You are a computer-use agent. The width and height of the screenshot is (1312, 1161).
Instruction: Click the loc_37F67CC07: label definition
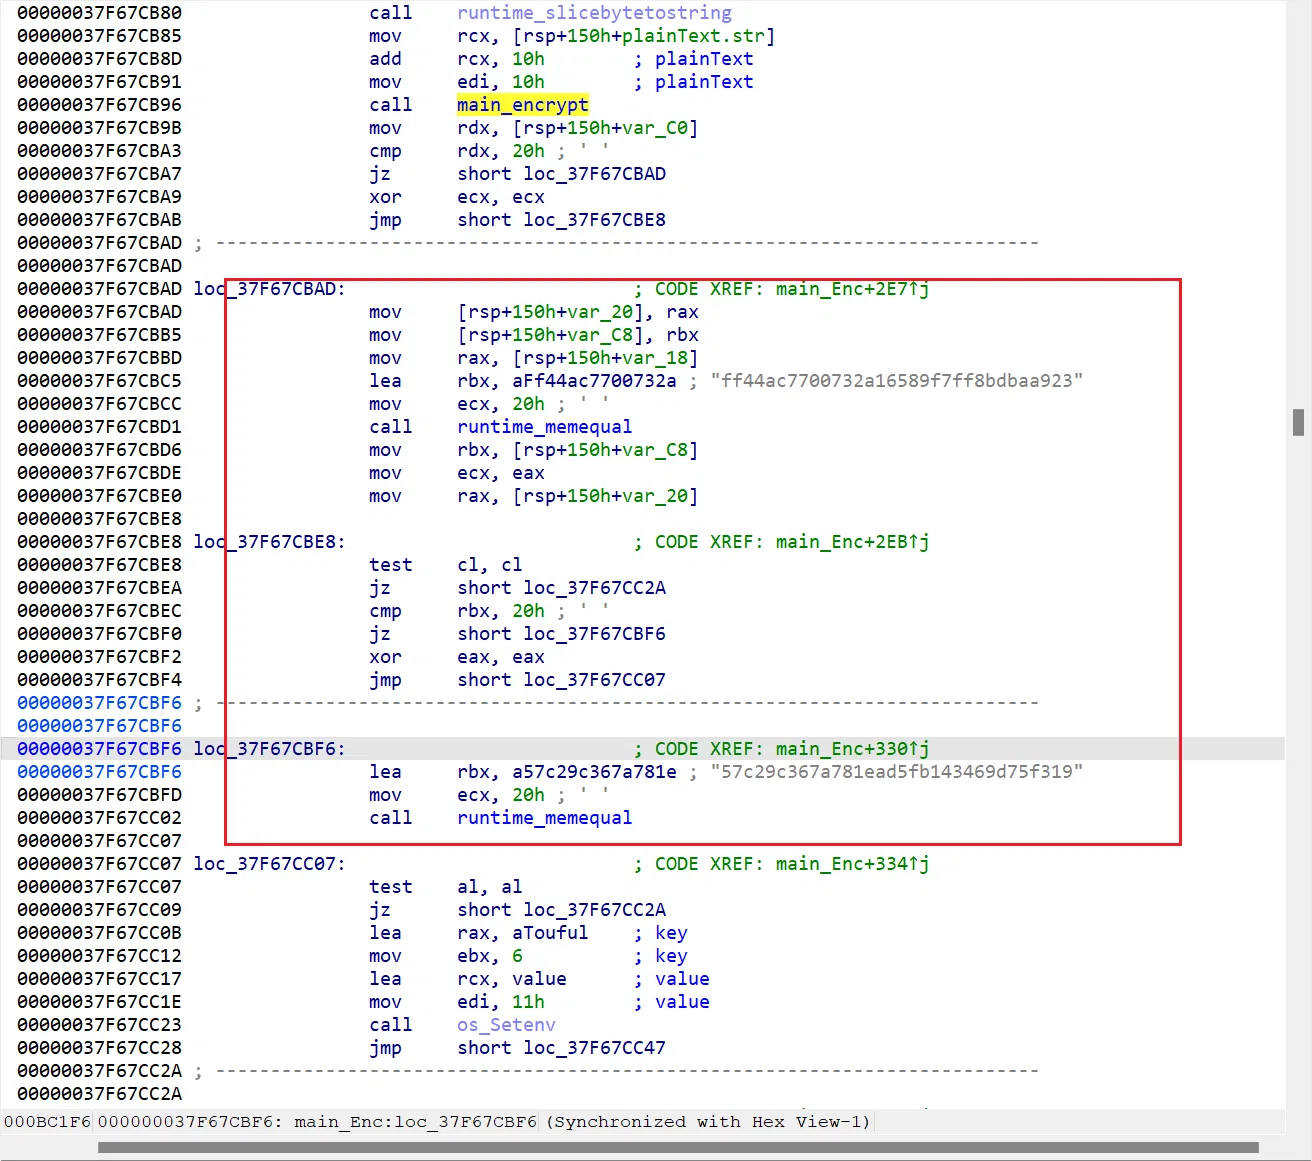pyautogui.click(x=269, y=864)
